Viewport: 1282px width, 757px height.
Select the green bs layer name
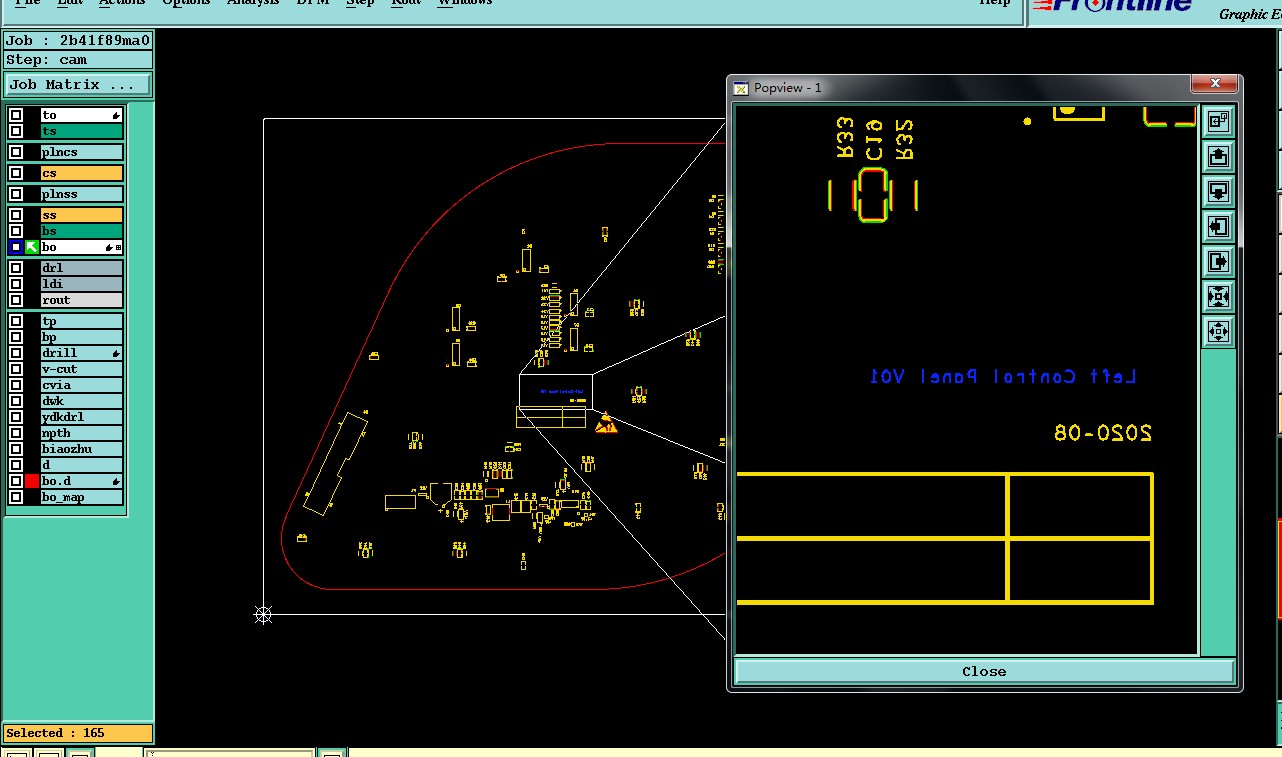point(81,231)
